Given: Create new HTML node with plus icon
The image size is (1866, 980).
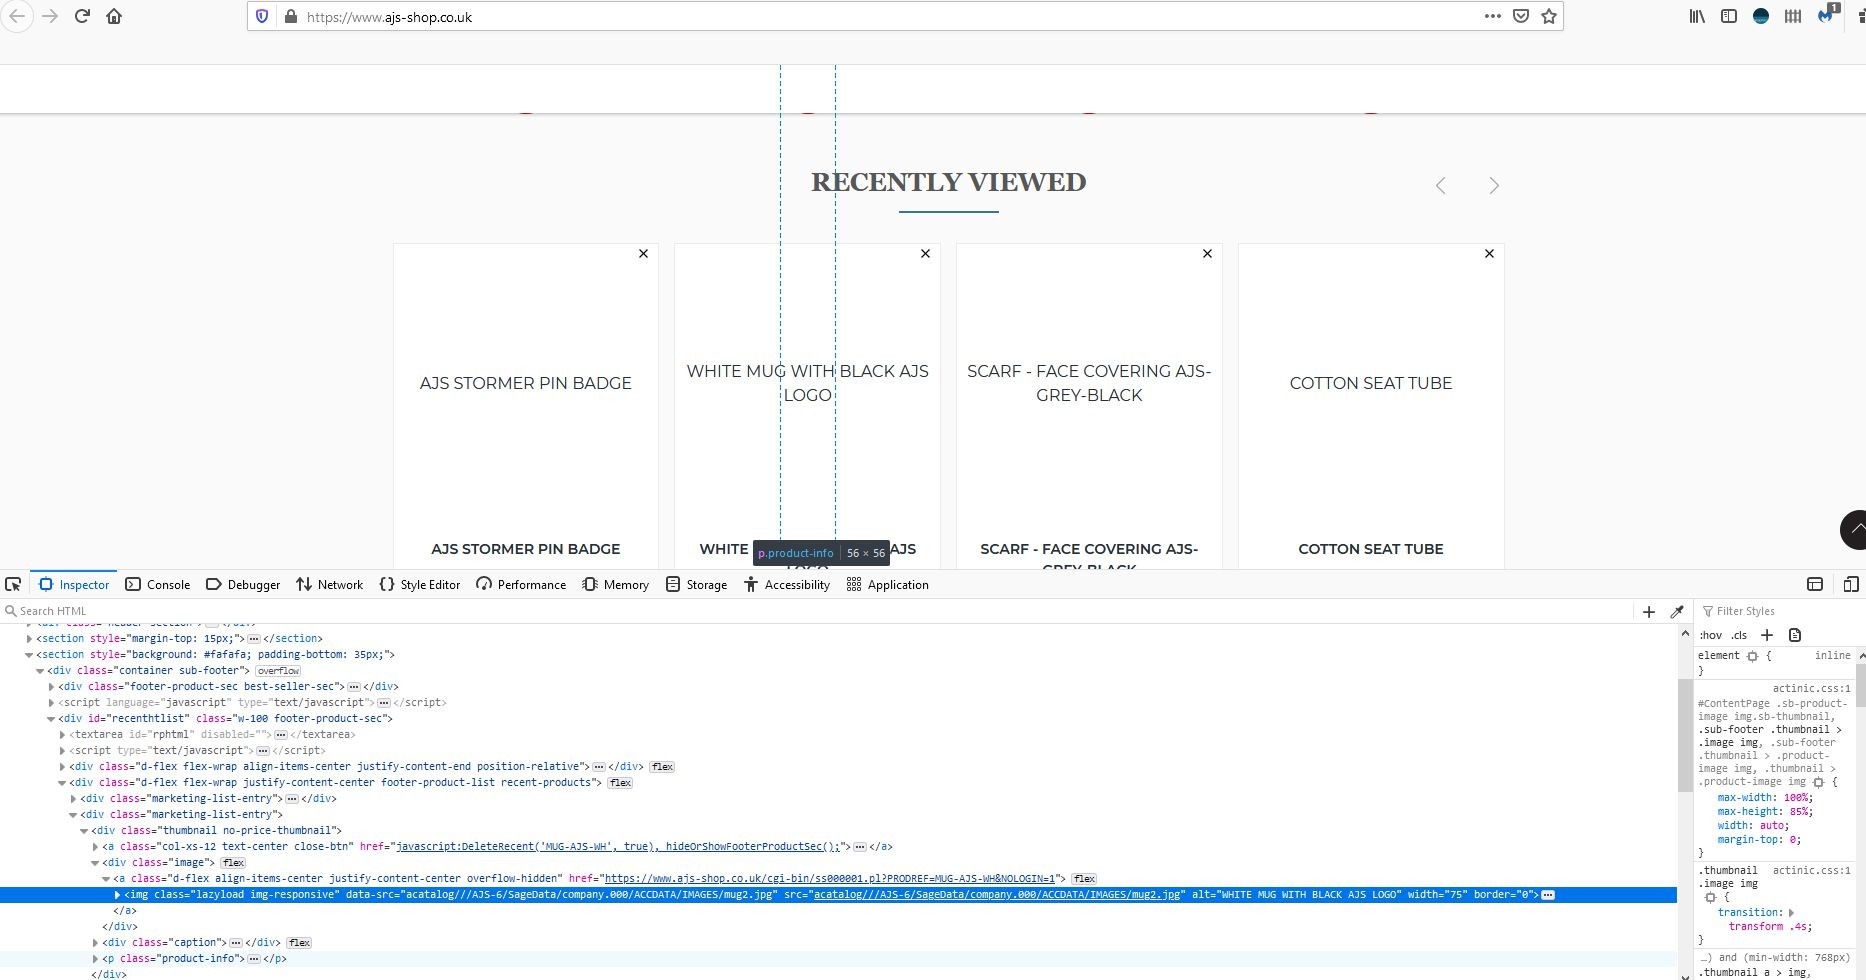Looking at the screenshot, I should pyautogui.click(x=1649, y=611).
